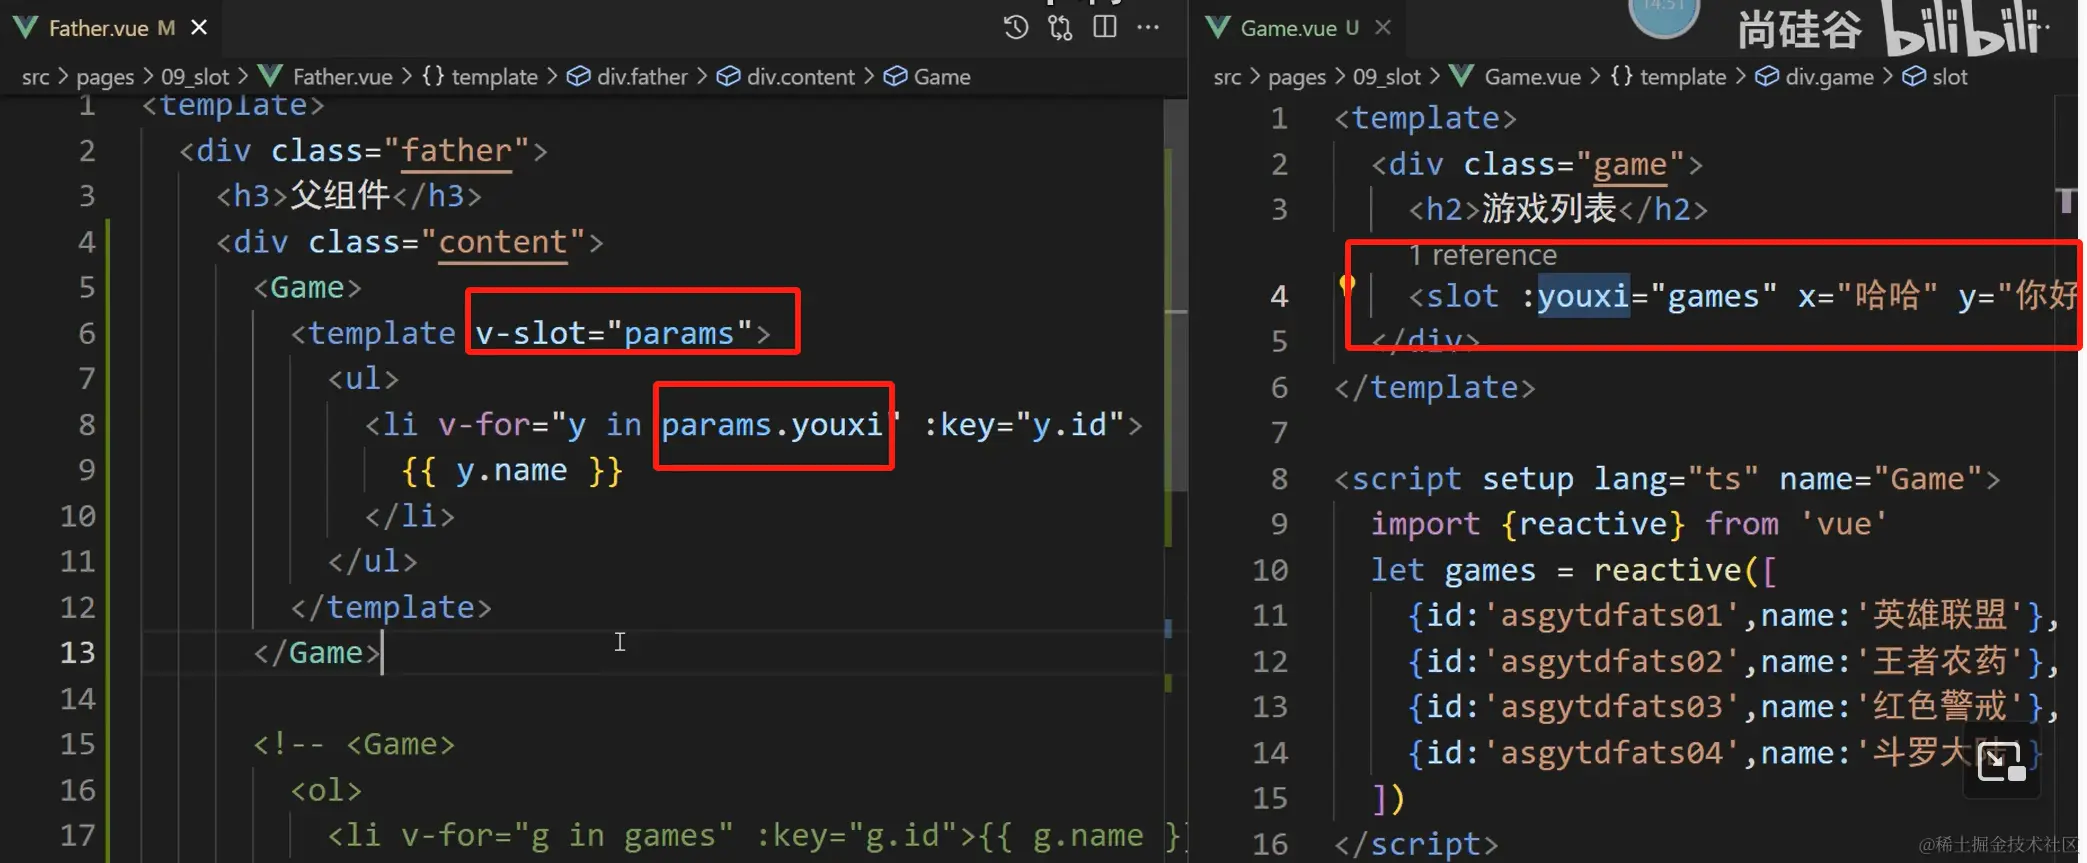The height and width of the screenshot is (863, 2087).
Task: Click the Vue logo icon on Father.vue tab
Action: click(27, 27)
